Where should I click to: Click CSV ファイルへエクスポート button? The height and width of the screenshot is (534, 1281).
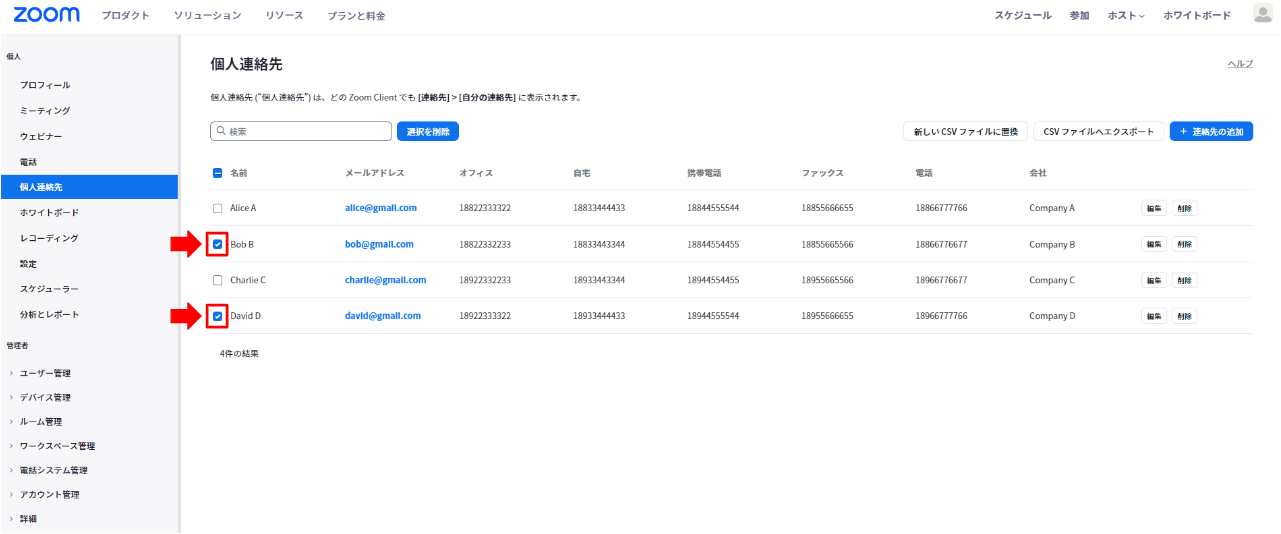(x=1099, y=132)
